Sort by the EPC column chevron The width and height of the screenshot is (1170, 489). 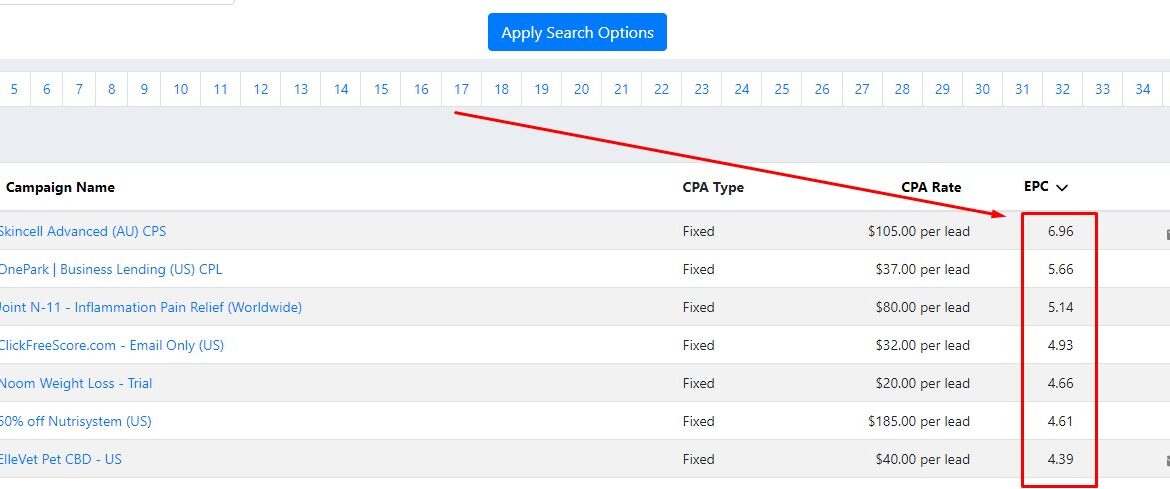pos(1062,188)
